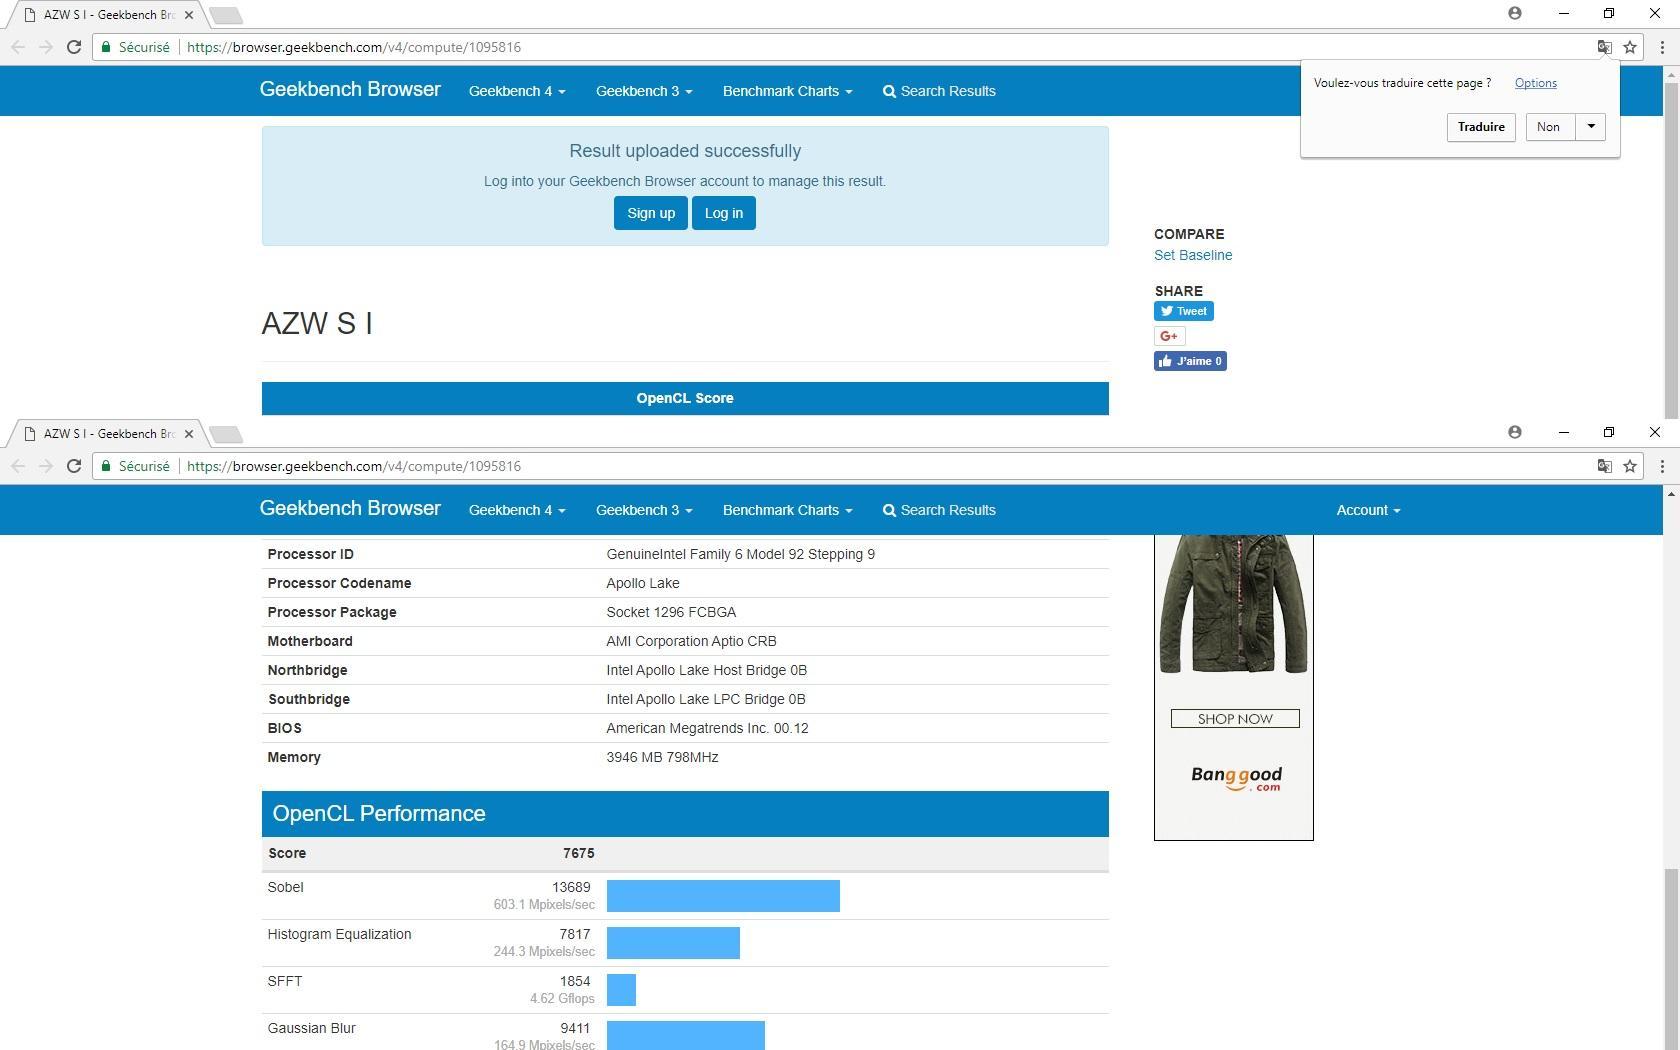Click the Google Plus share icon

[x=1169, y=336]
